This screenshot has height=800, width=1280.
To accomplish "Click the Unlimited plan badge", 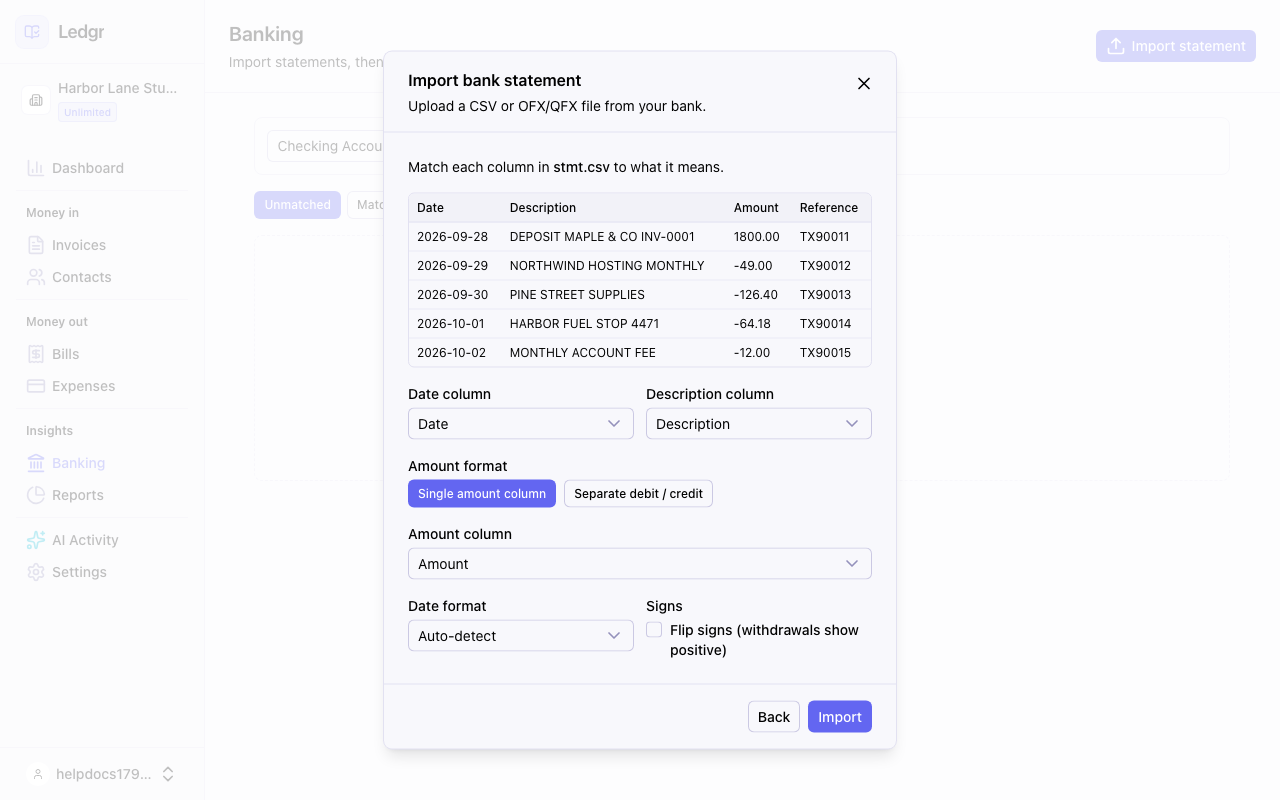I will click(87, 112).
